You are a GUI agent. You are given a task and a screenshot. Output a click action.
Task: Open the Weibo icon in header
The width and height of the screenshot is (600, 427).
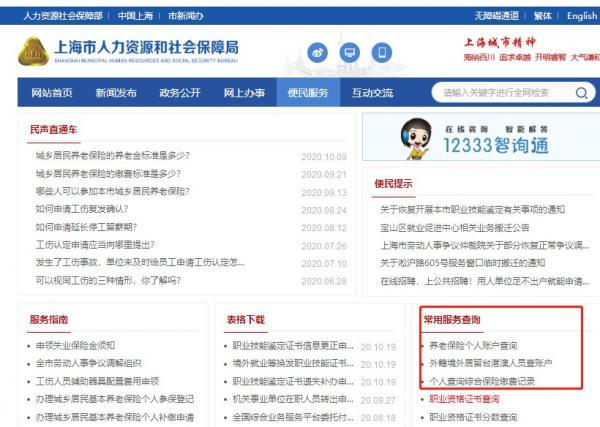(x=317, y=52)
